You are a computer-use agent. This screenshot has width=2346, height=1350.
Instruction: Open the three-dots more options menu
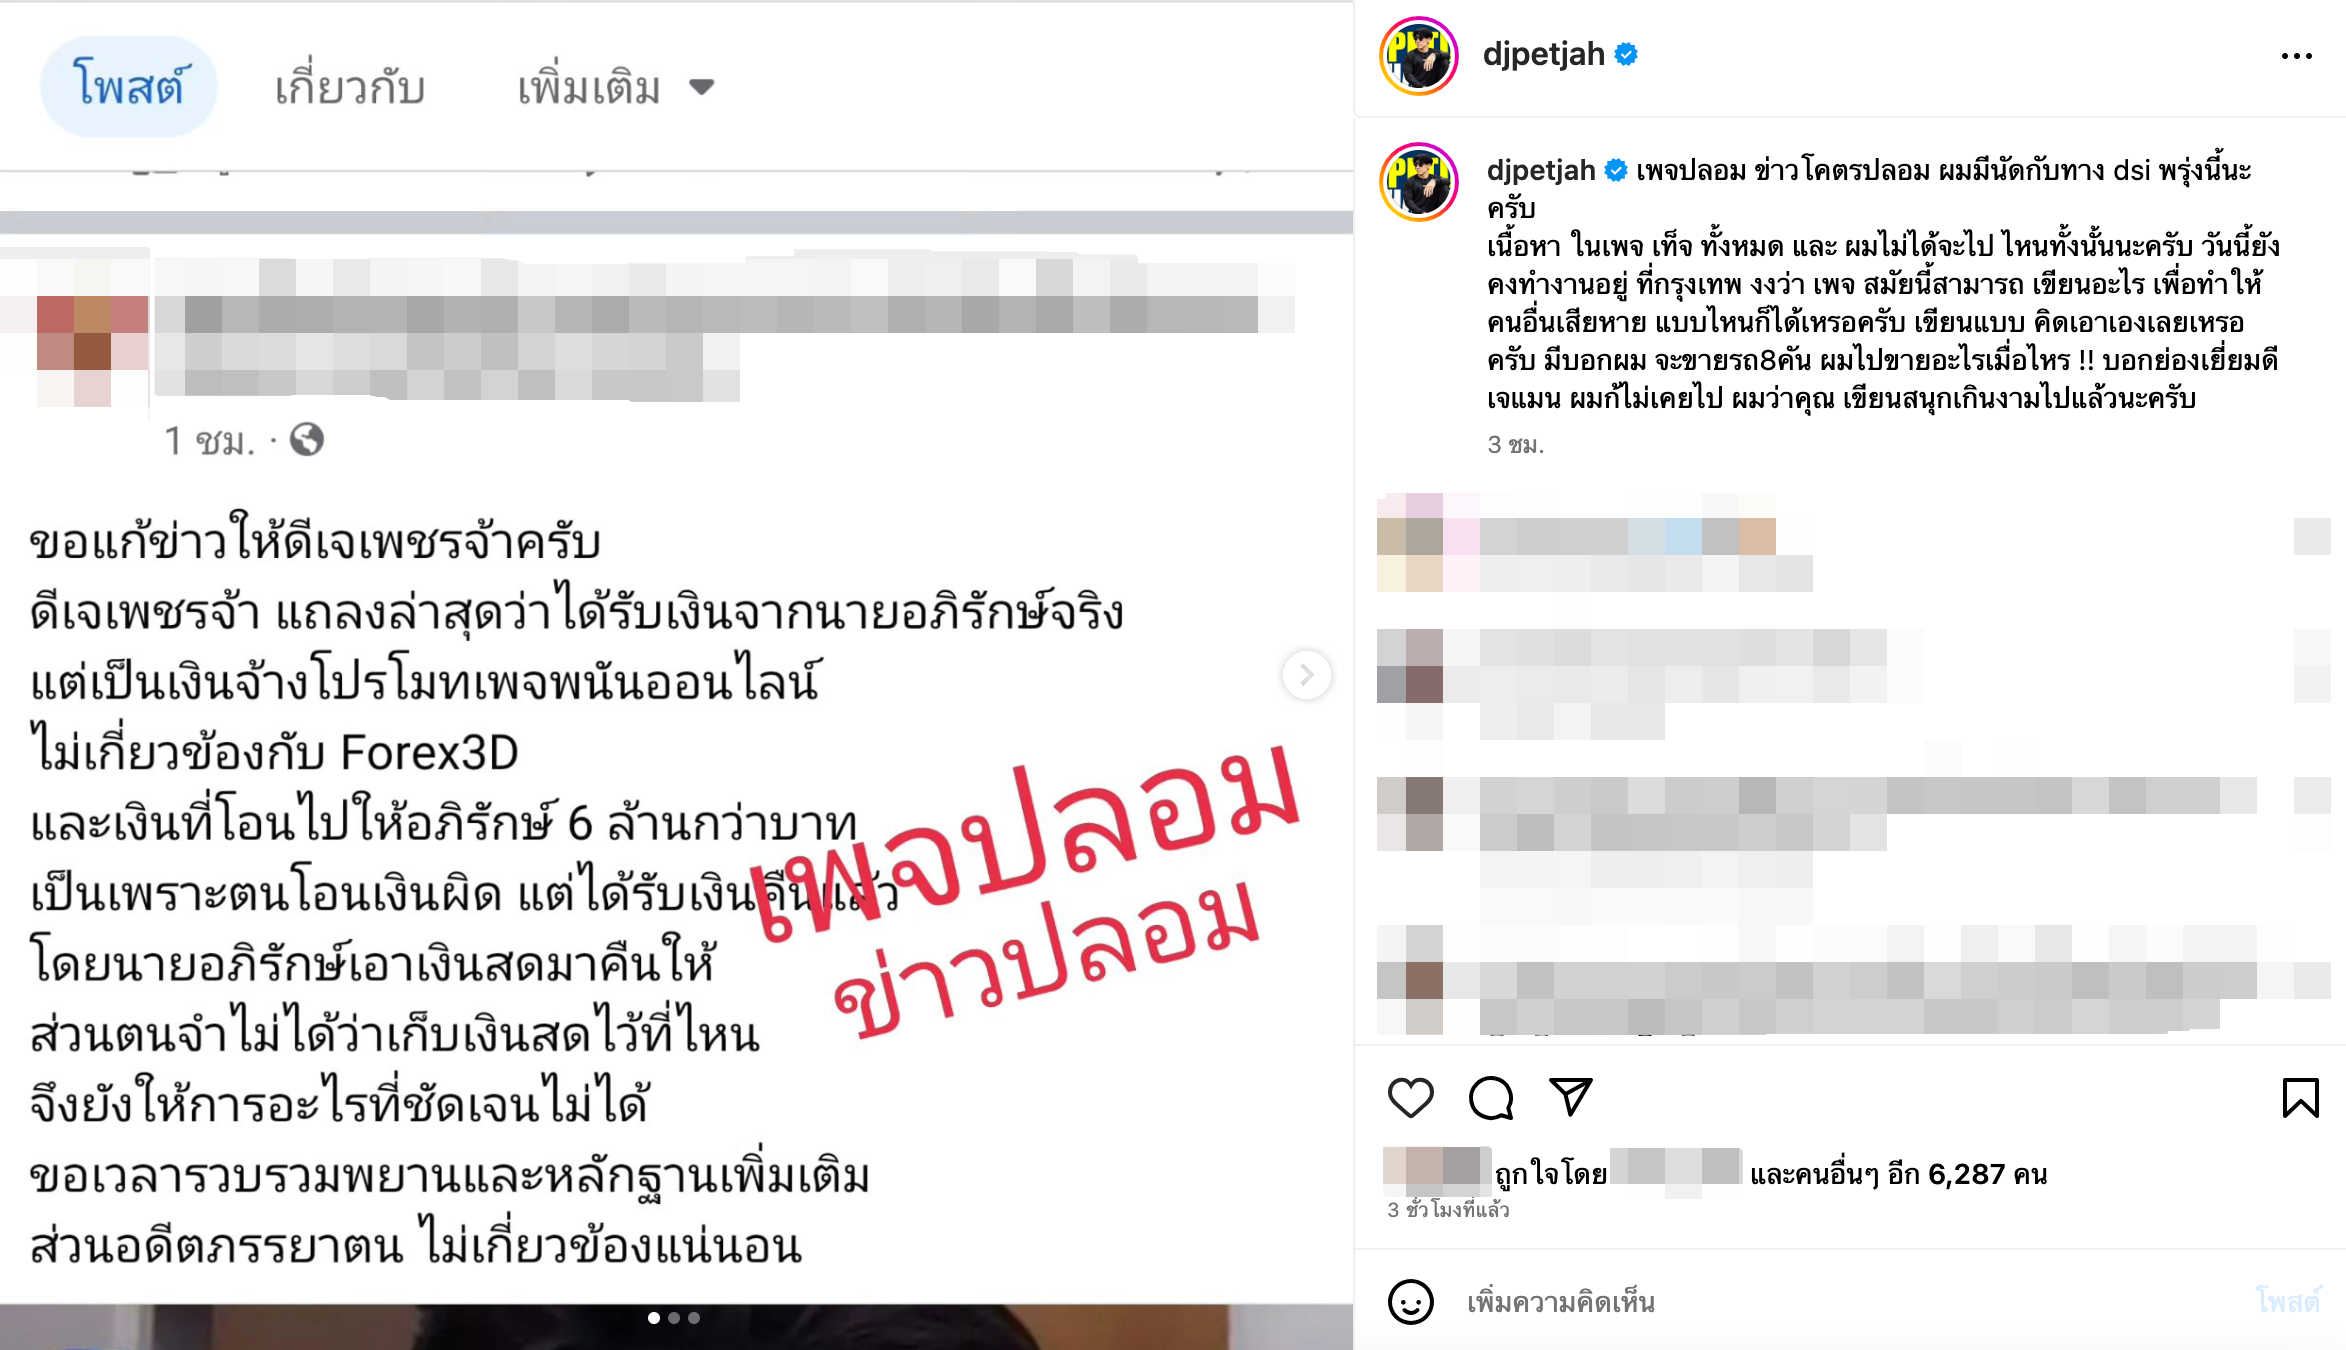point(2296,56)
